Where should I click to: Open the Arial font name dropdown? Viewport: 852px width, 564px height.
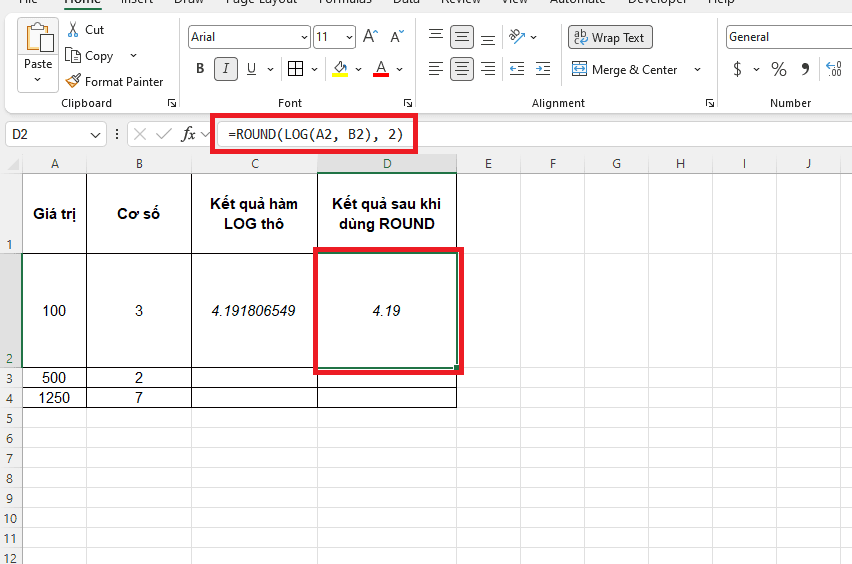point(304,37)
